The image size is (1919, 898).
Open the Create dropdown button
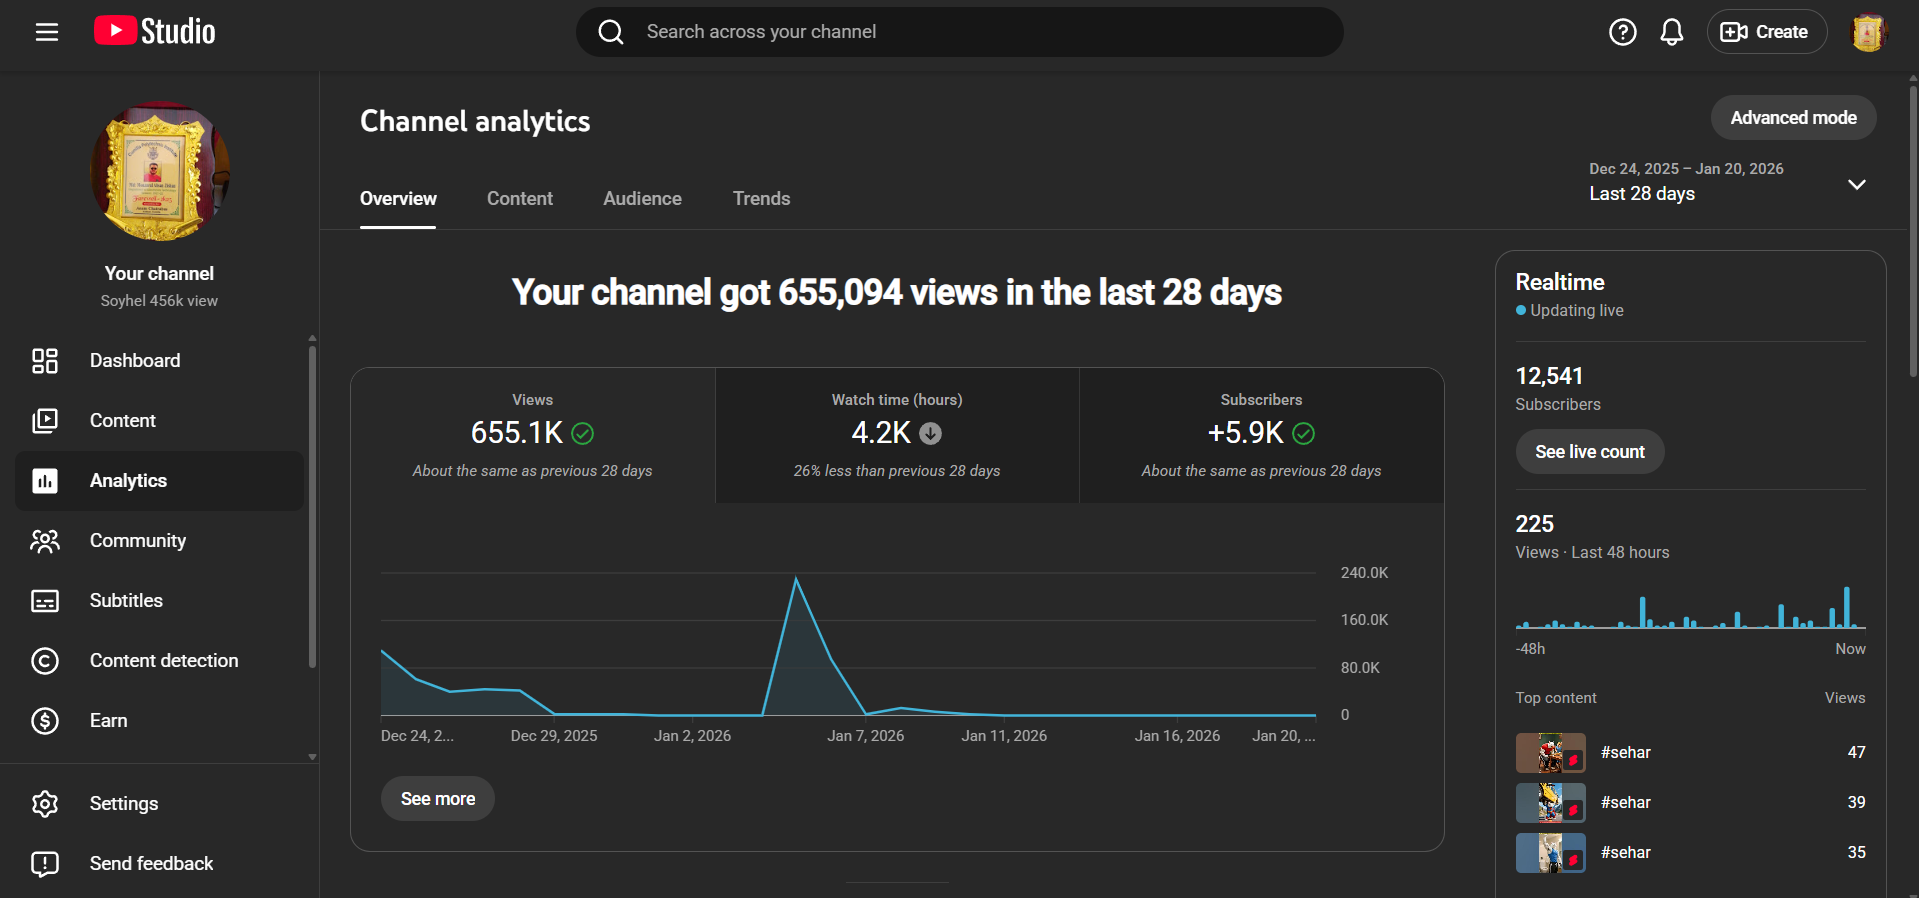pyautogui.click(x=1766, y=32)
